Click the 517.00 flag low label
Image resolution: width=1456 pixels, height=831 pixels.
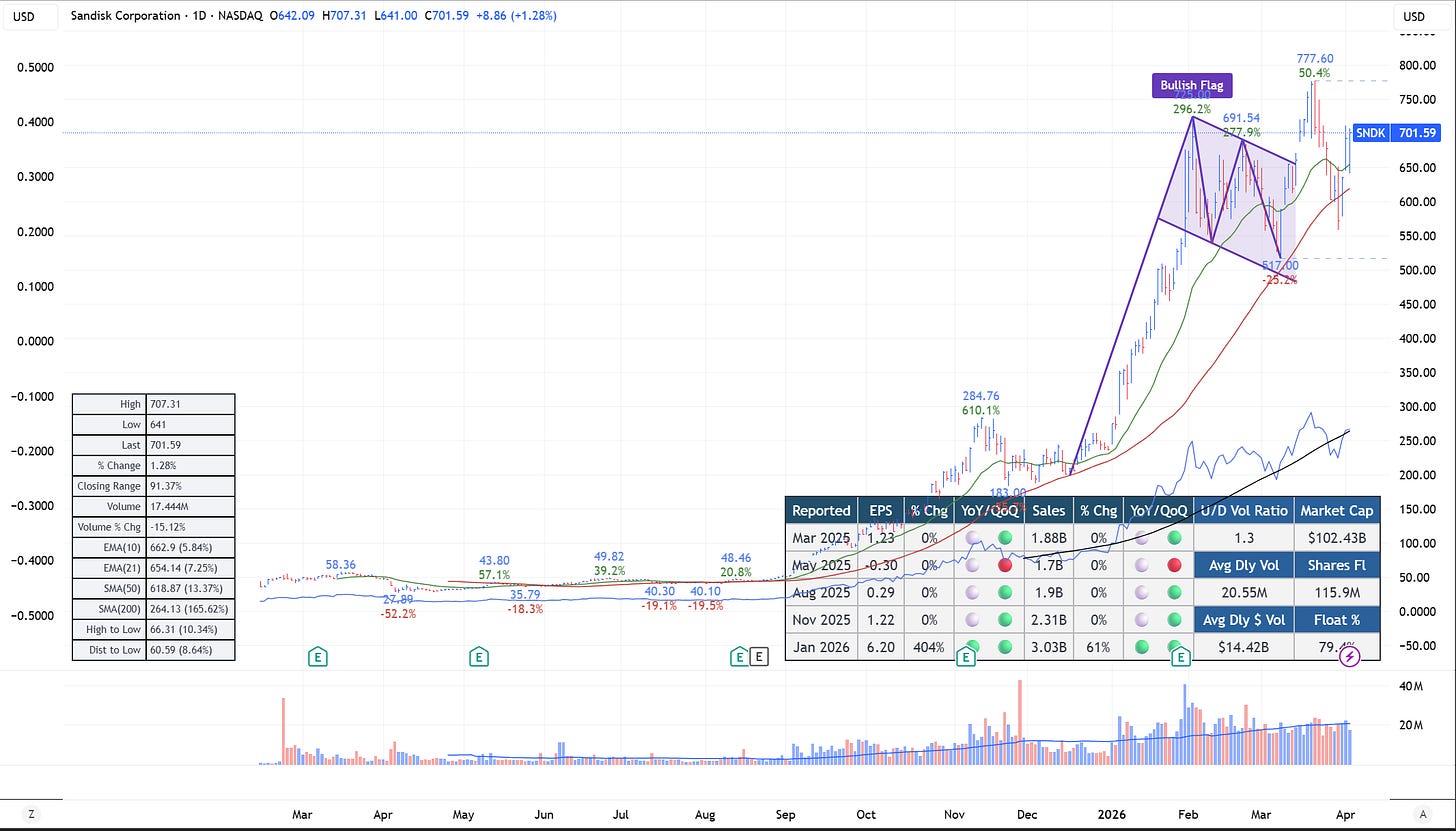[1279, 266]
